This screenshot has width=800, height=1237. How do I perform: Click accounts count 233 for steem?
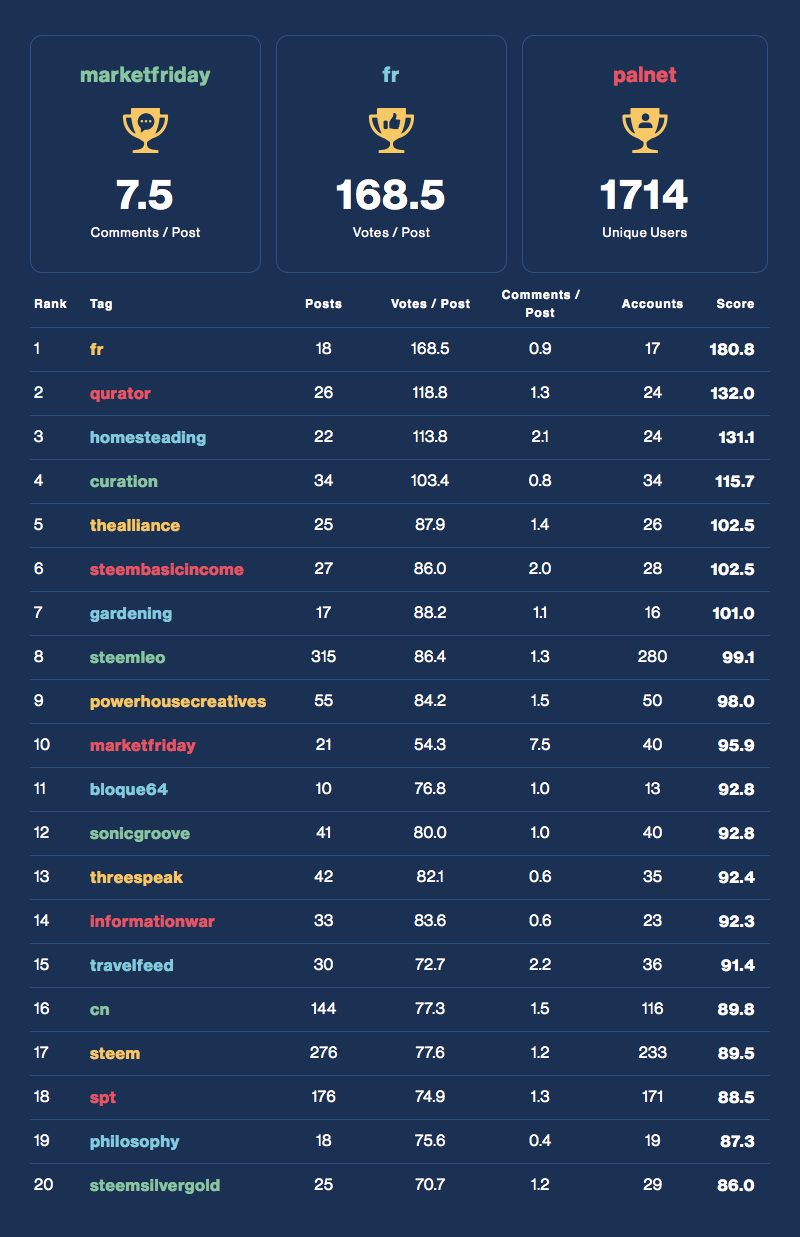pos(652,1053)
